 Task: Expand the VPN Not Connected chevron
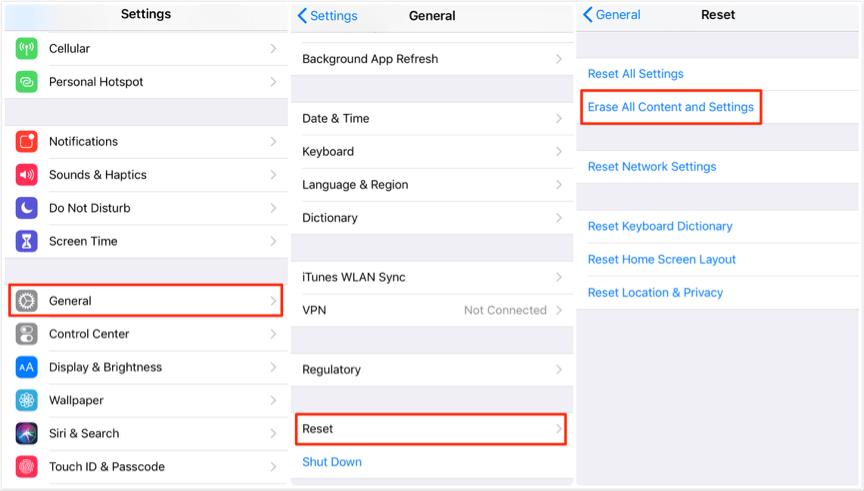point(559,310)
